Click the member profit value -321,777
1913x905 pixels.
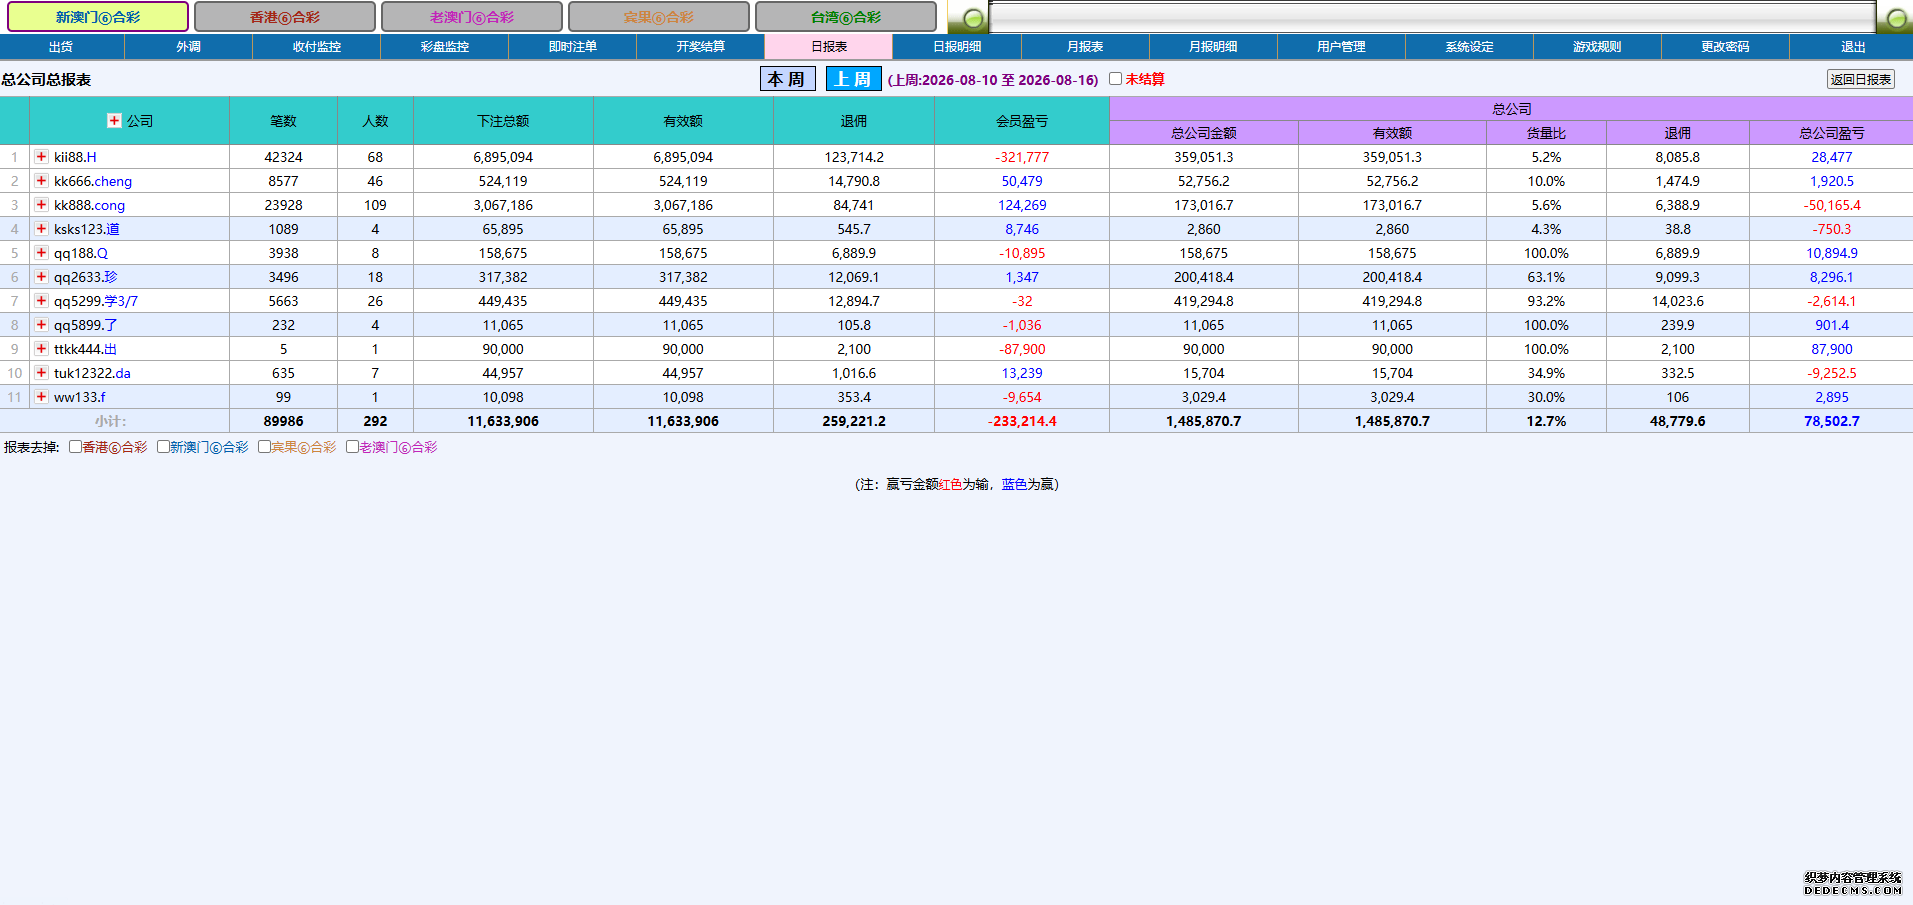[x=1022, y=157]
